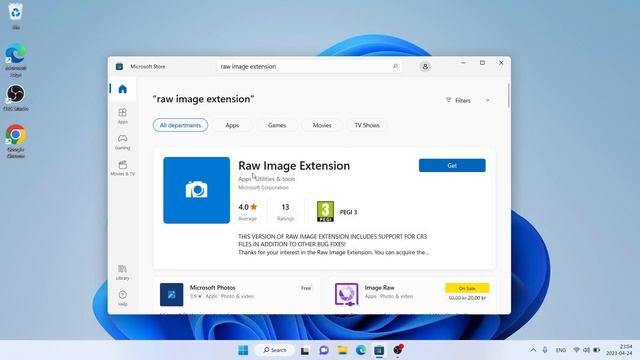640x360 pixels.
Task: Open Microsoft Edge desktop shortcut
Action: [x=16, y=60]
